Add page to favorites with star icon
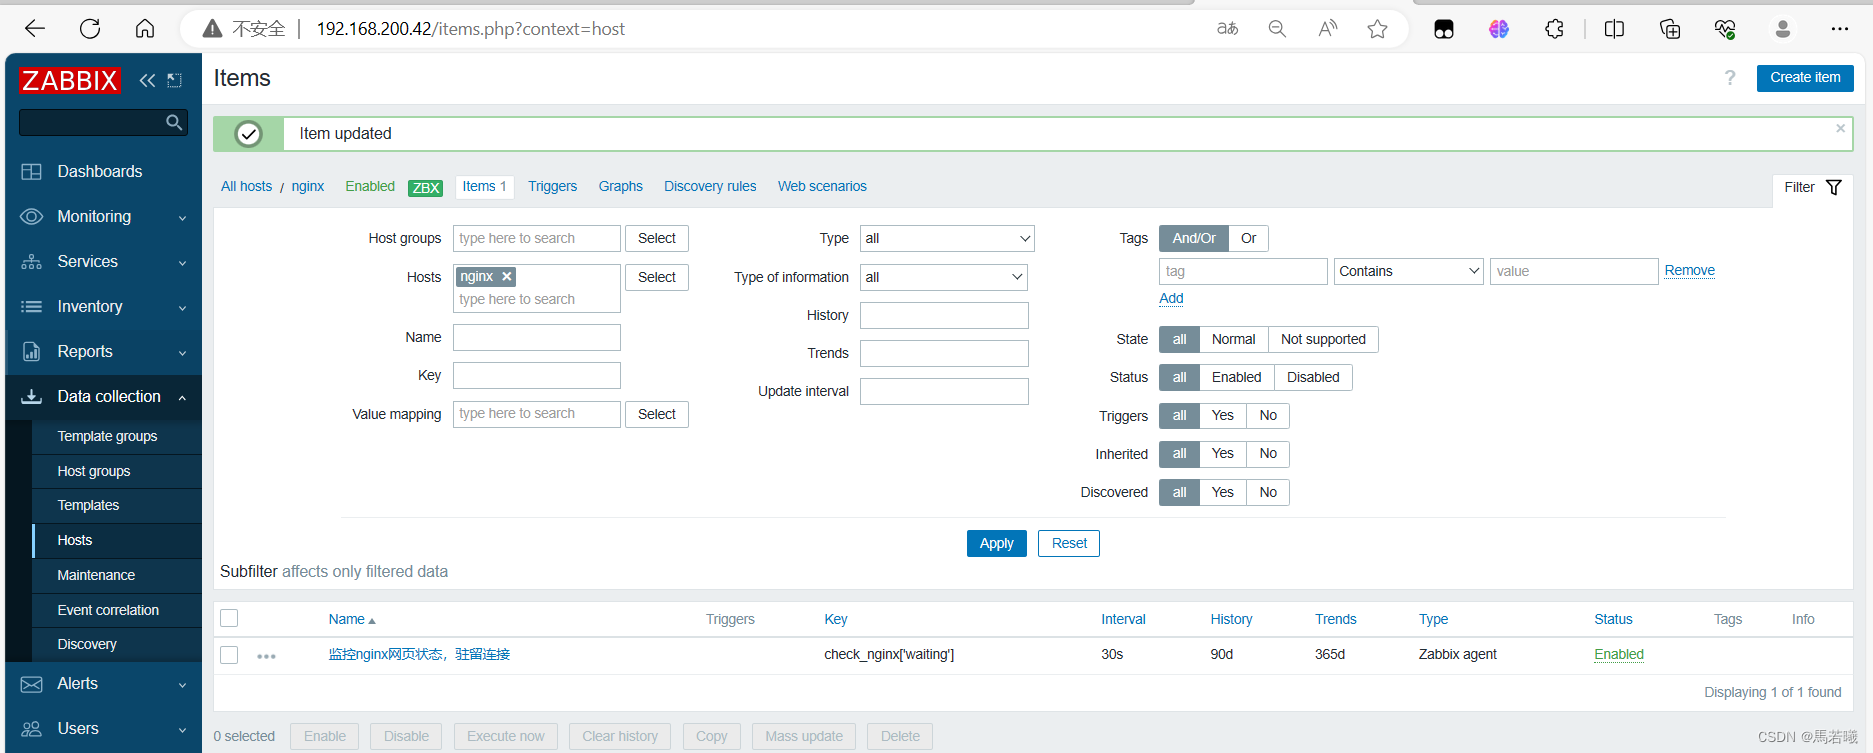Viewport: 1873px width, 753px height. click(1377, 29)
